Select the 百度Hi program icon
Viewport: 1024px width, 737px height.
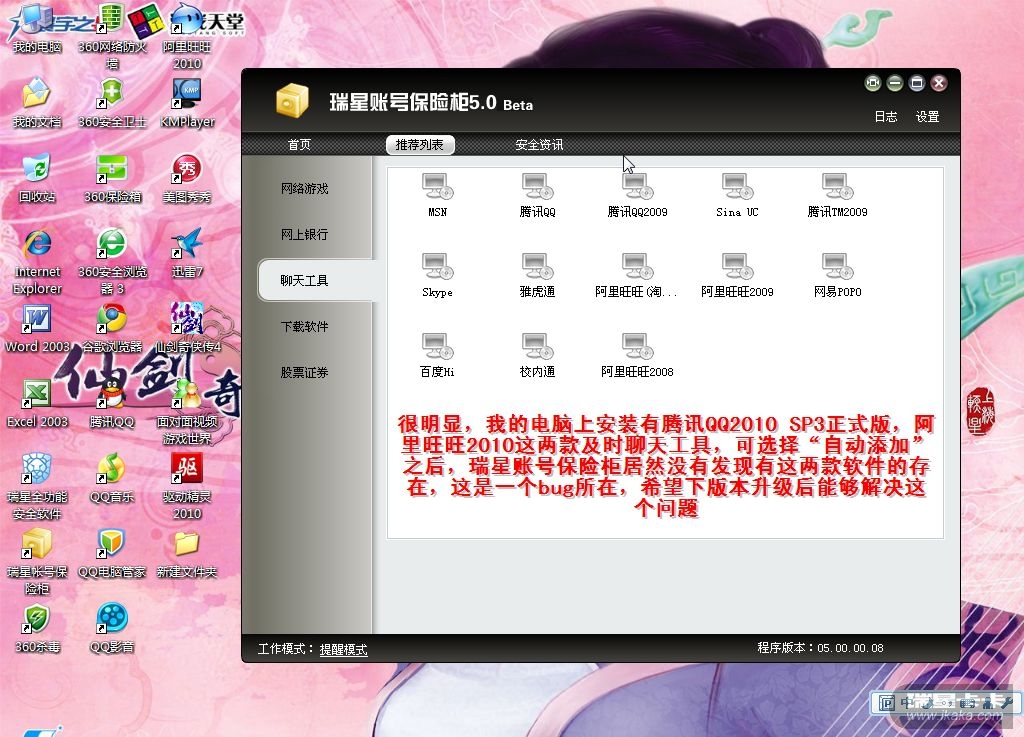point(437,346)
